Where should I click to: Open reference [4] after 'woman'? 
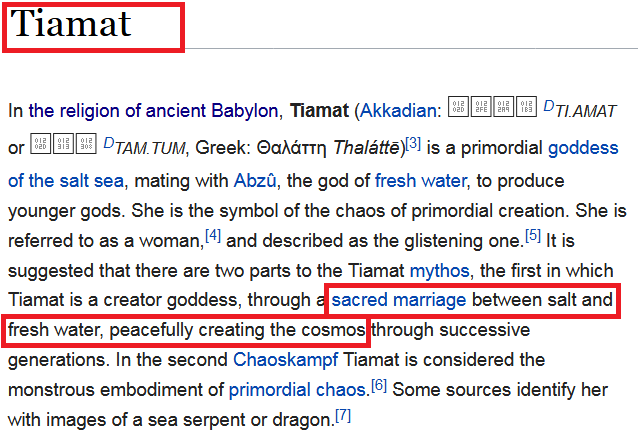coord(214,234)
